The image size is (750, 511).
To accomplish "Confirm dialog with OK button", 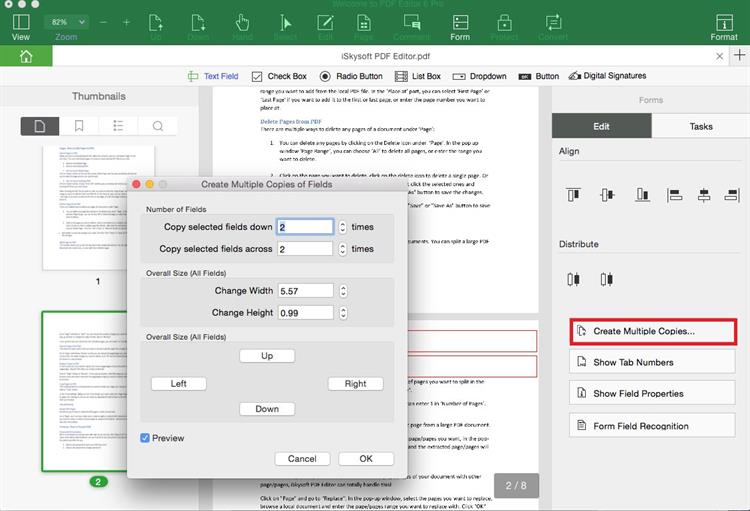I will point(366,459).
